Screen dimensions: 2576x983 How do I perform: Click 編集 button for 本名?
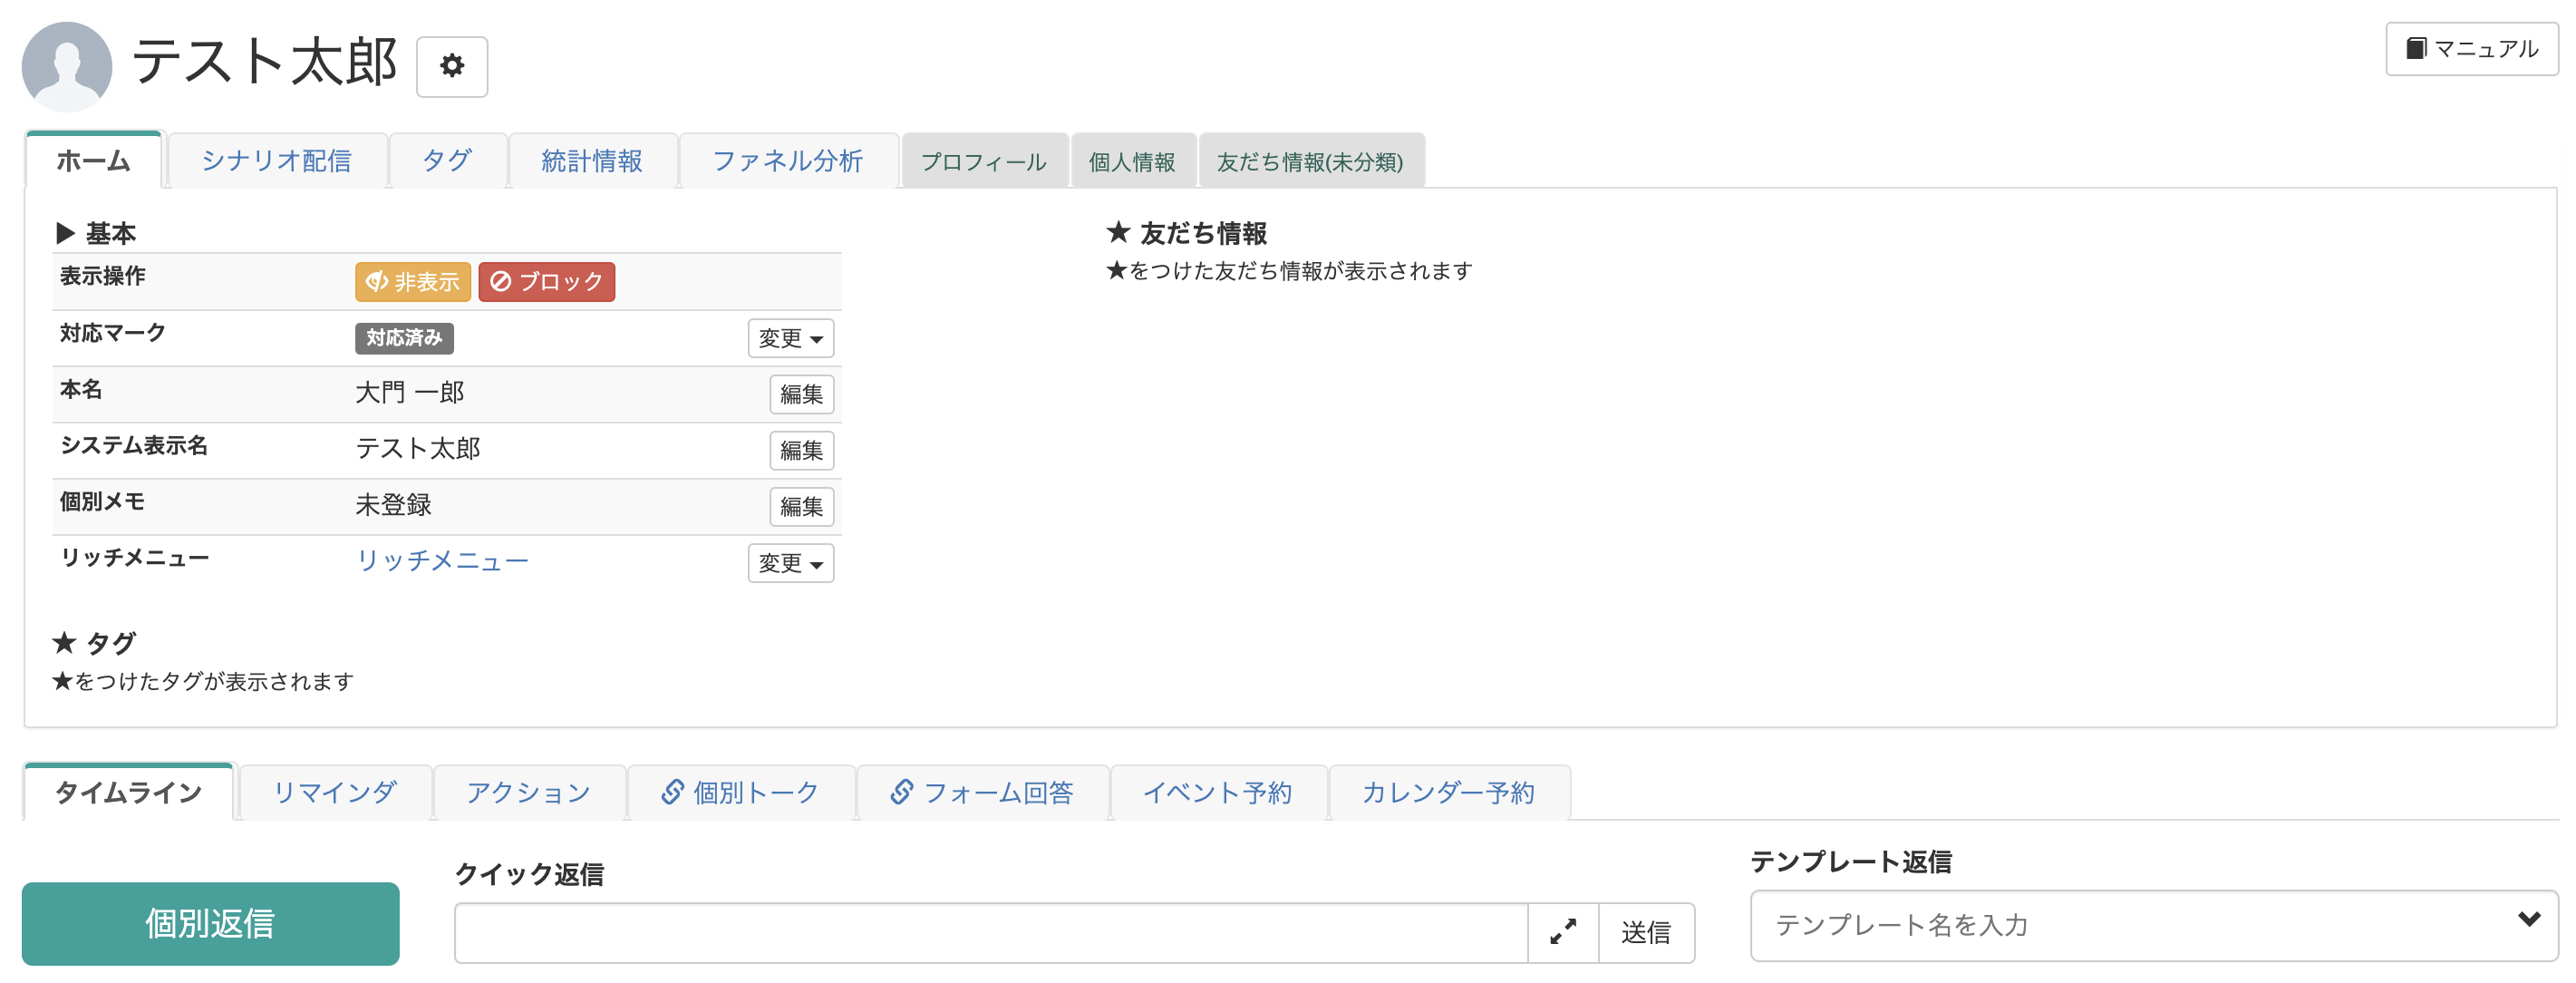[x=801, y=394]
